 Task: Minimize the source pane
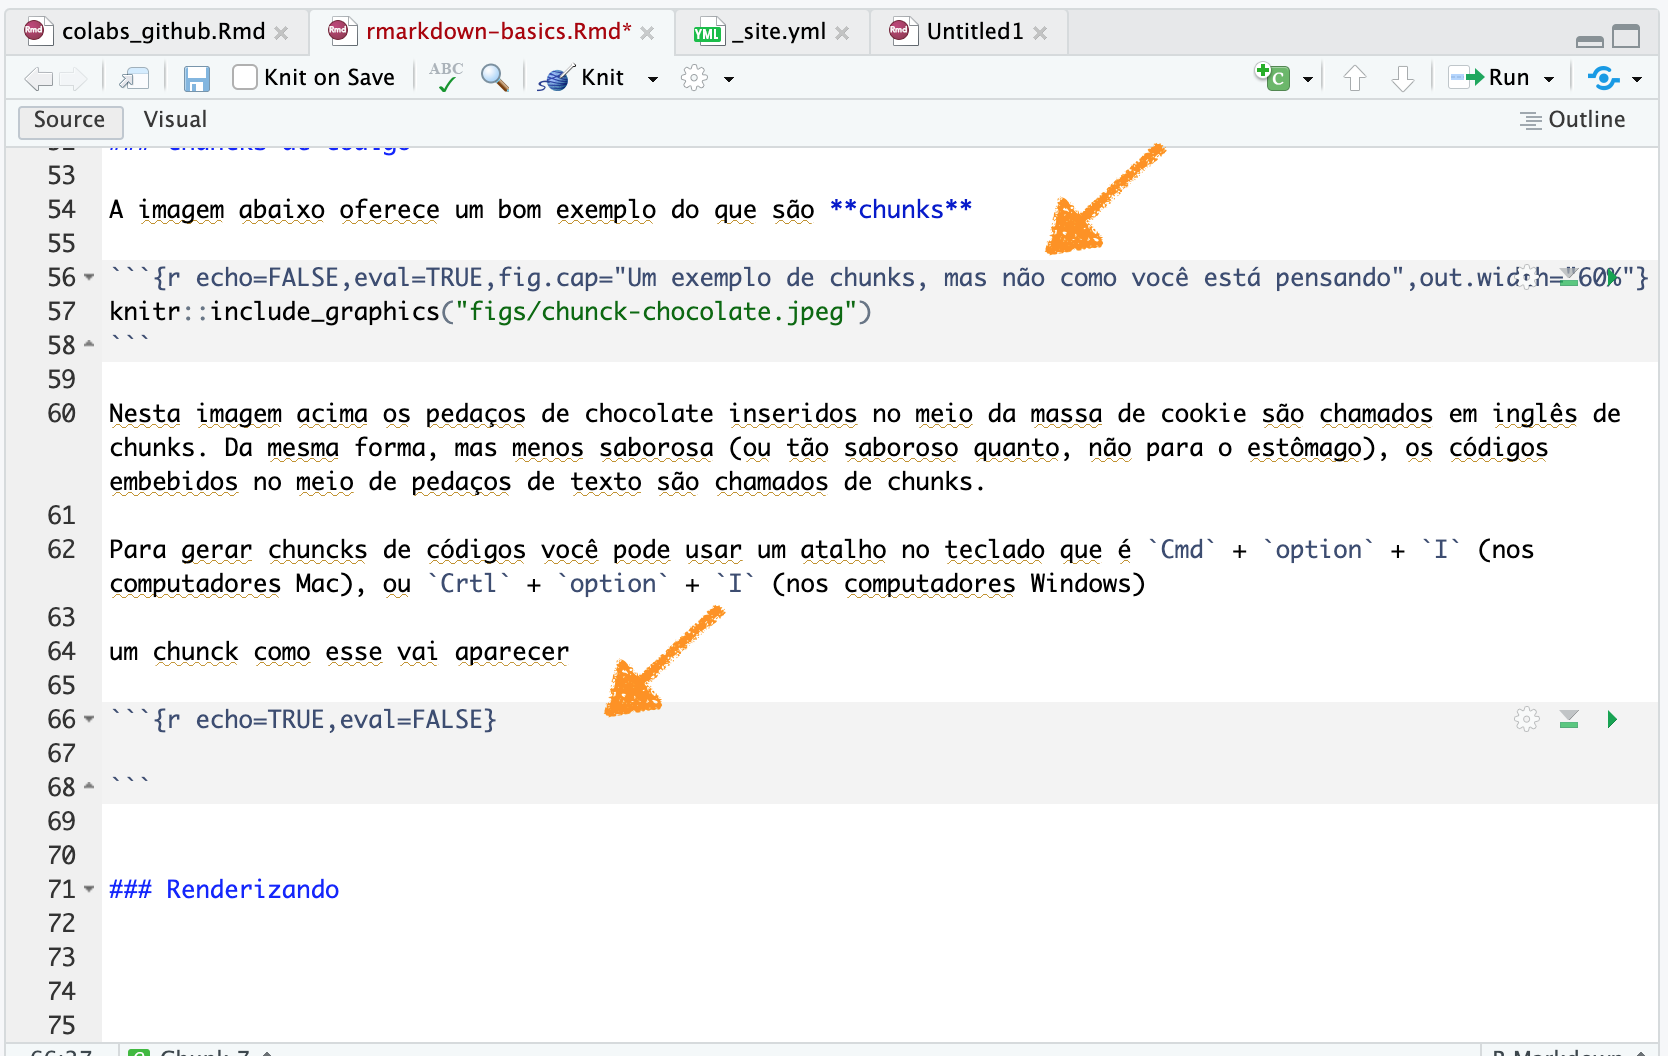[x=1590, y=40]
